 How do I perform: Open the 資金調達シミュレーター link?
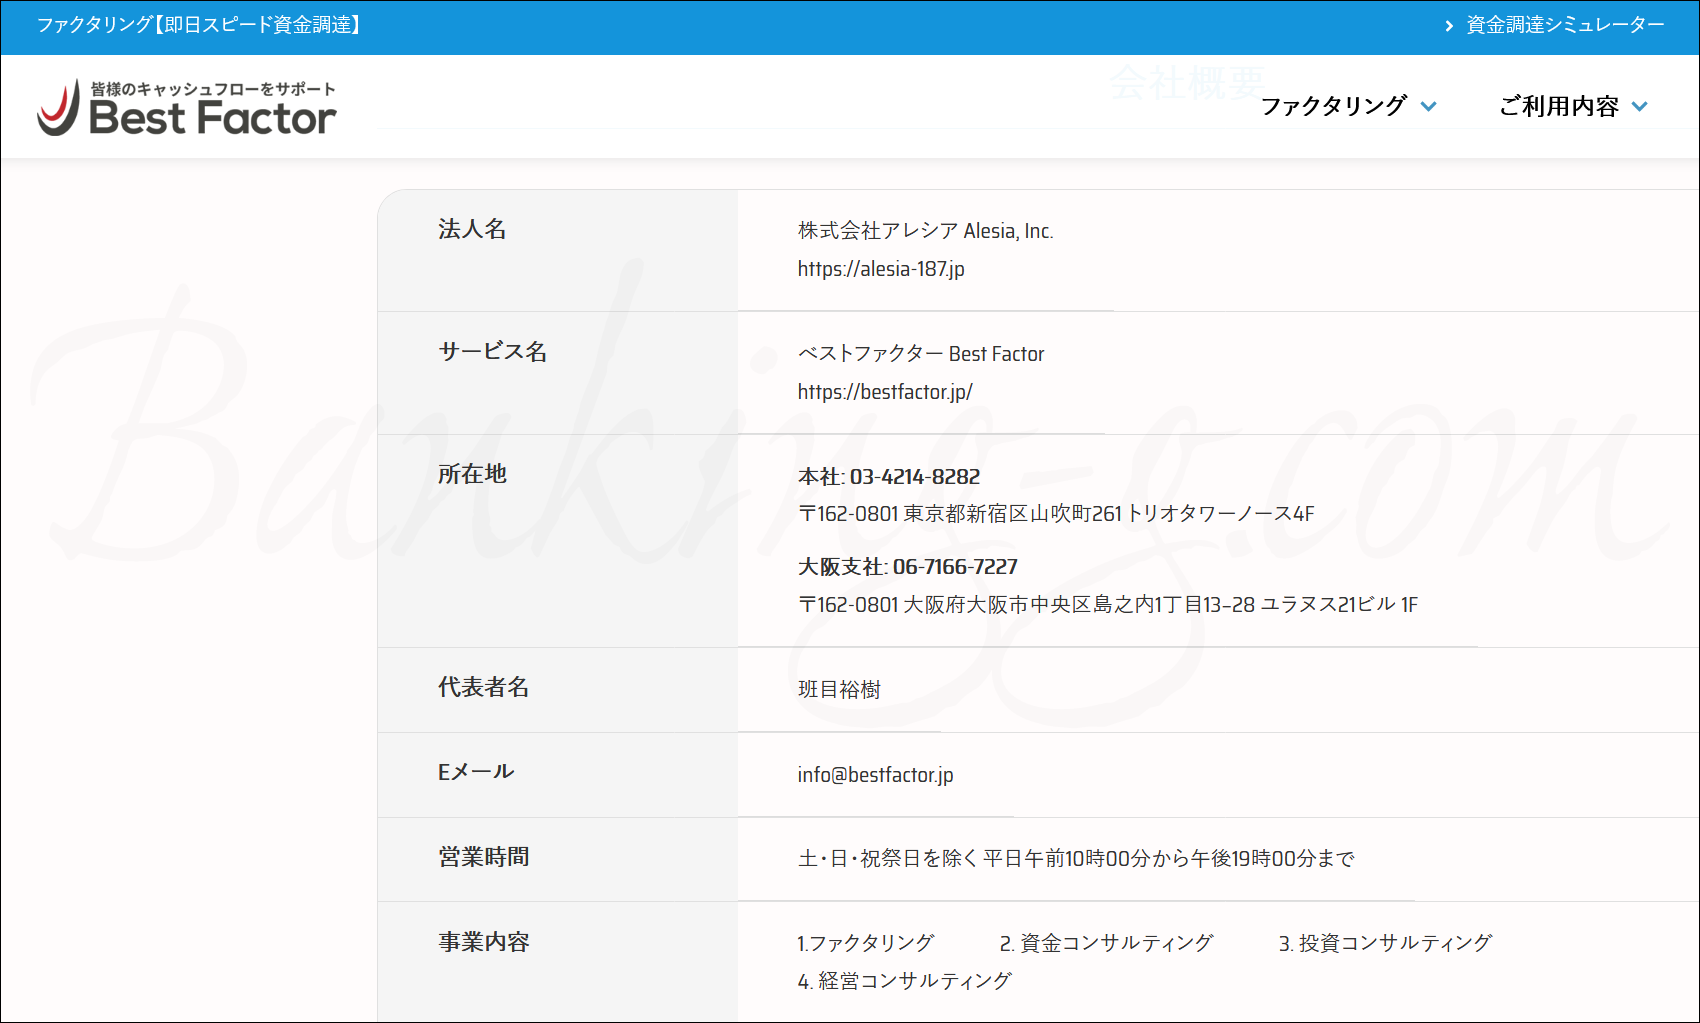pos(1565,25)
